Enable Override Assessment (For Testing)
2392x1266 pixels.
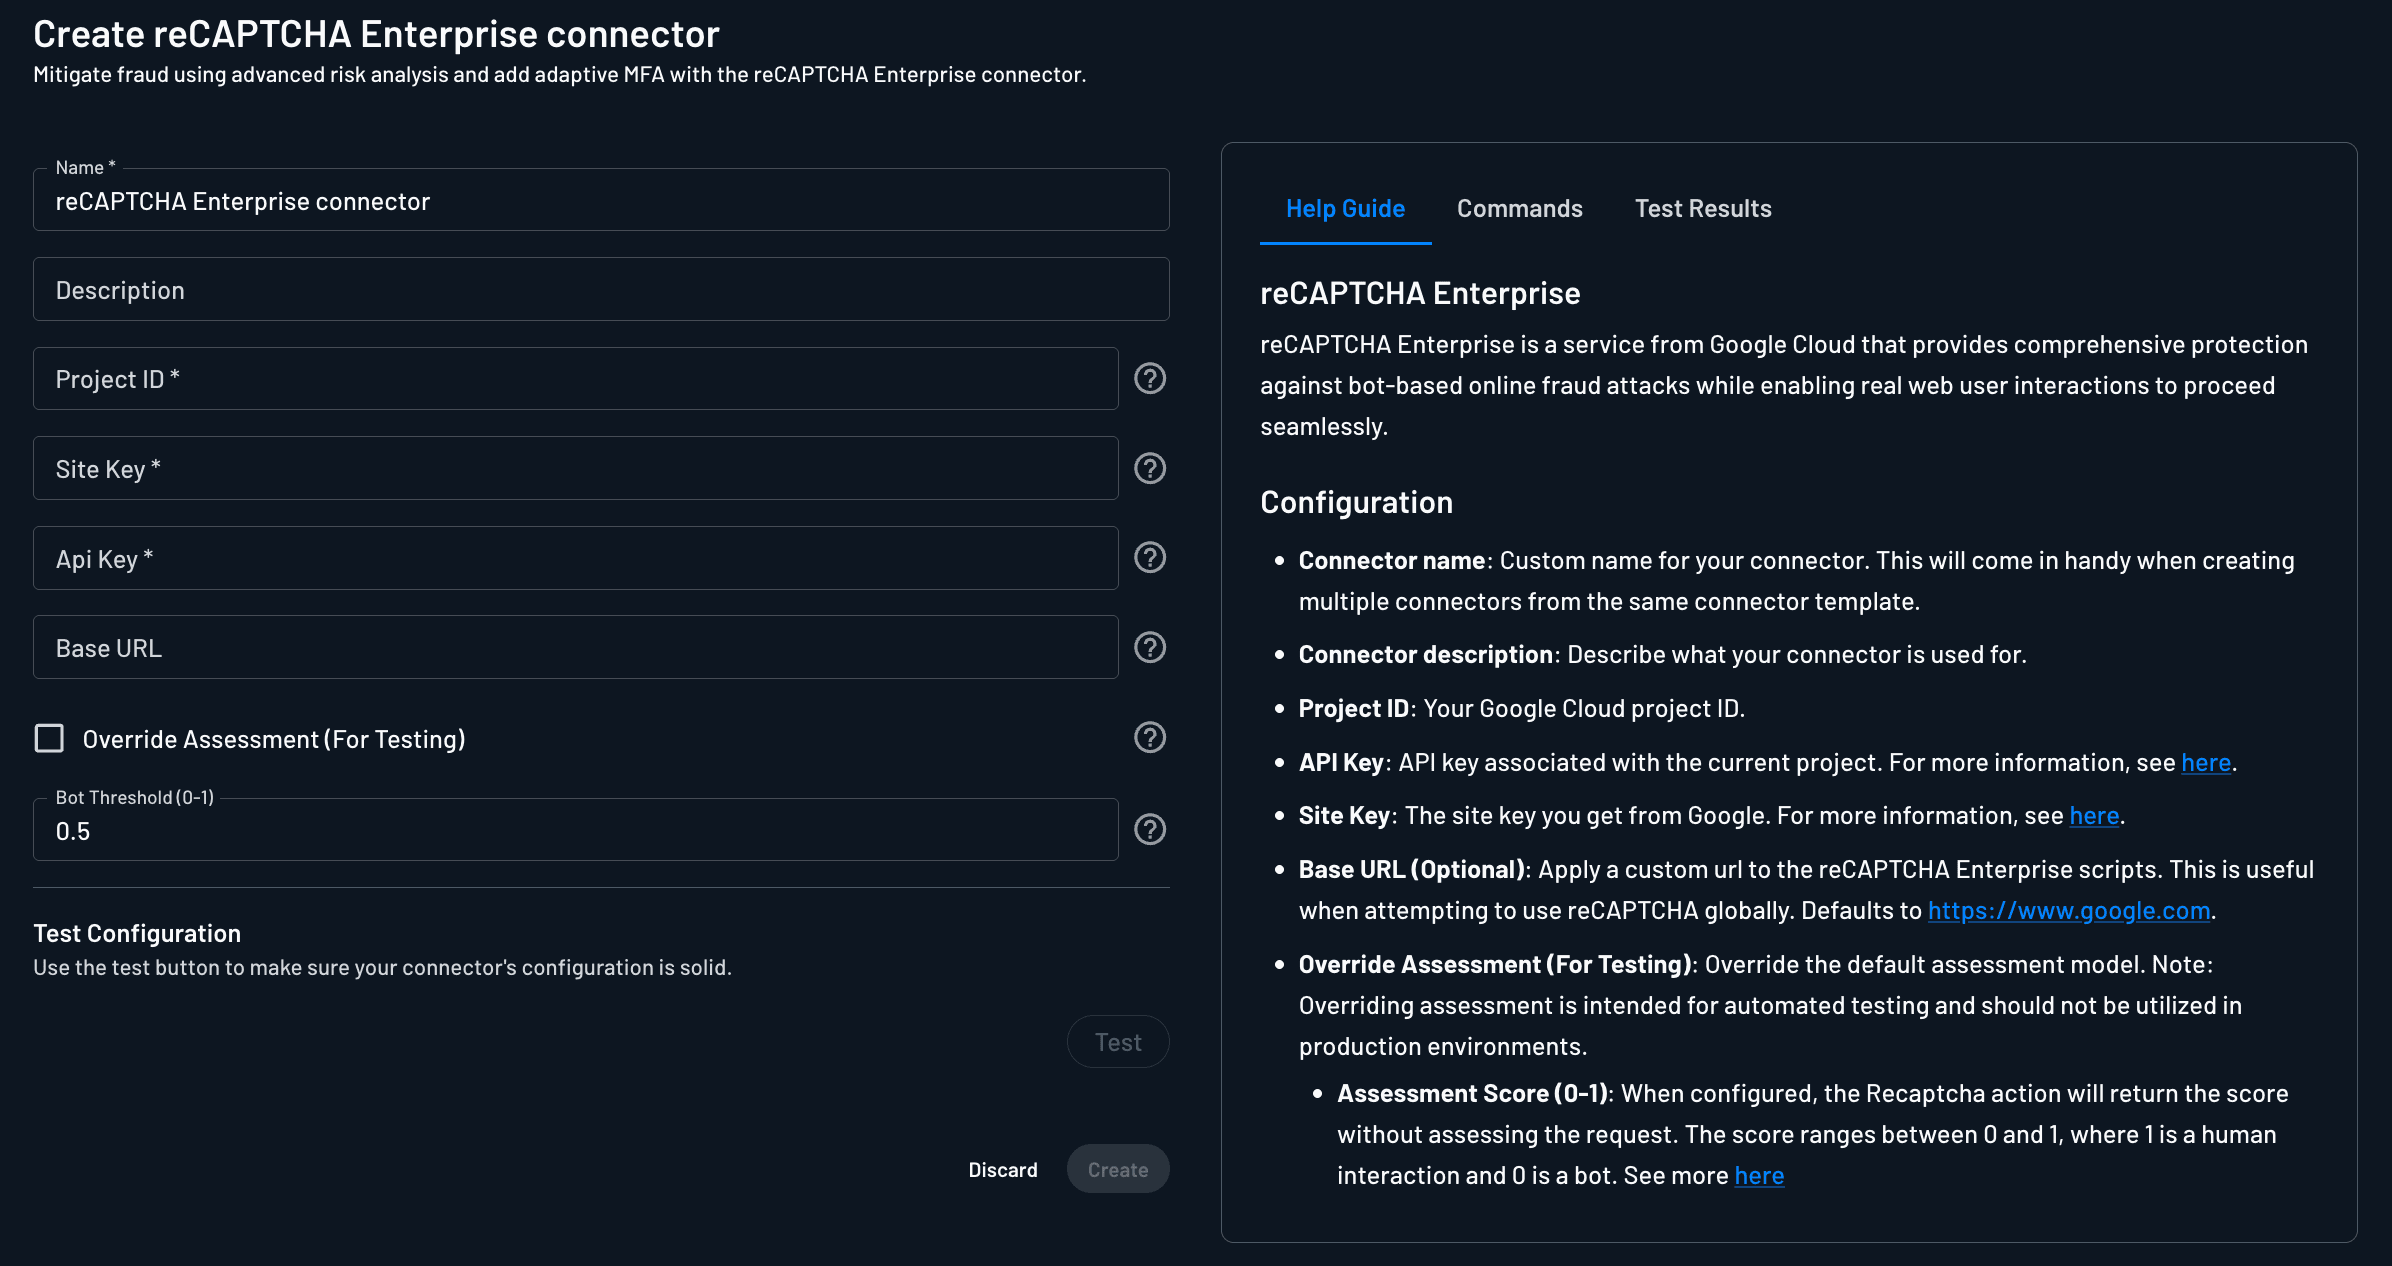point(48,738)
